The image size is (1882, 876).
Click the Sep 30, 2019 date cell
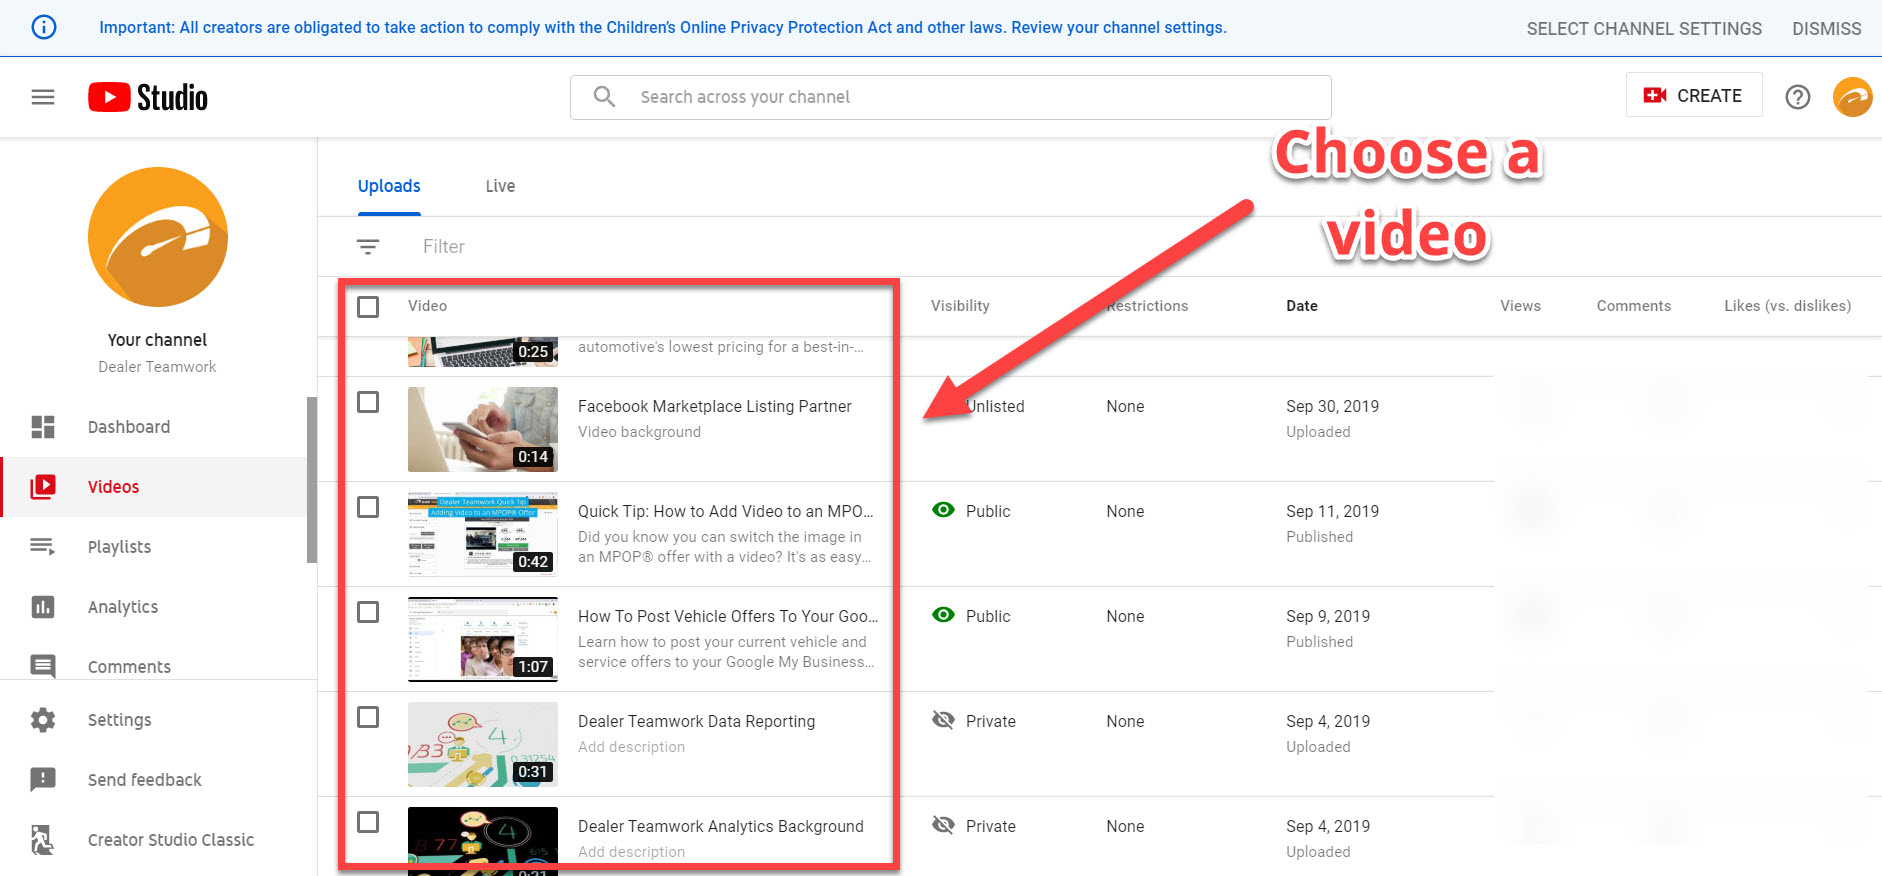pos(1332,406)
